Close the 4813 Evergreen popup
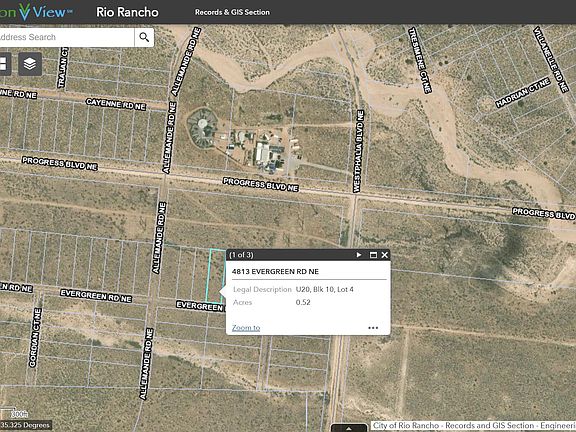The width and height of the screenshot is (576, 432). point(384,255)
